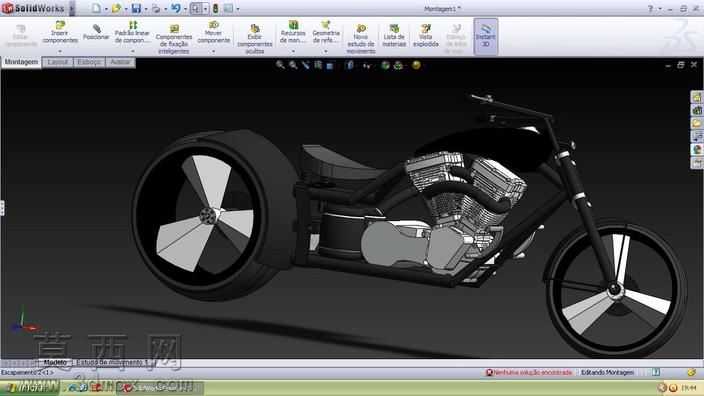Click Novo estudo de movimento tool
This screenshot has height=396, width=704.
pyautogui.click(x=361, y=39)
